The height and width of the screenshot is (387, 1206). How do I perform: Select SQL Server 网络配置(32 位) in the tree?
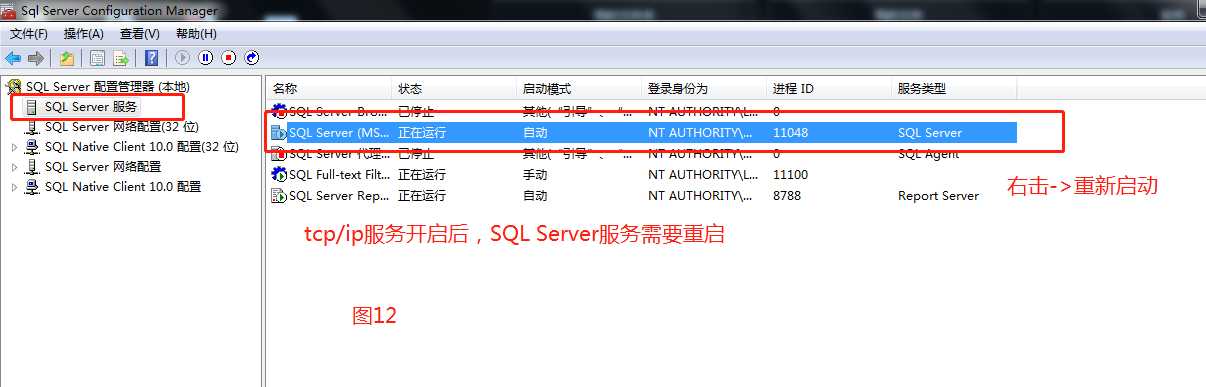(x=122, y=127)
